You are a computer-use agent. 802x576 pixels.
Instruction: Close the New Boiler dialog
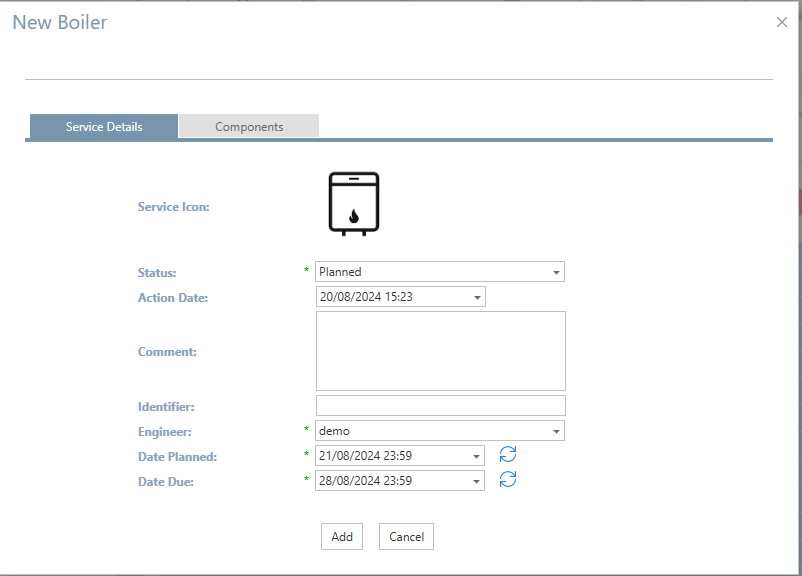coord(782,22)
